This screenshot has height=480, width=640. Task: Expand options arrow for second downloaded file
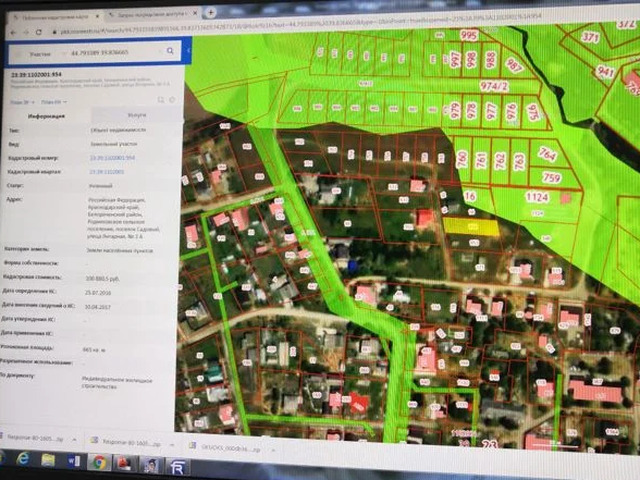172,445
